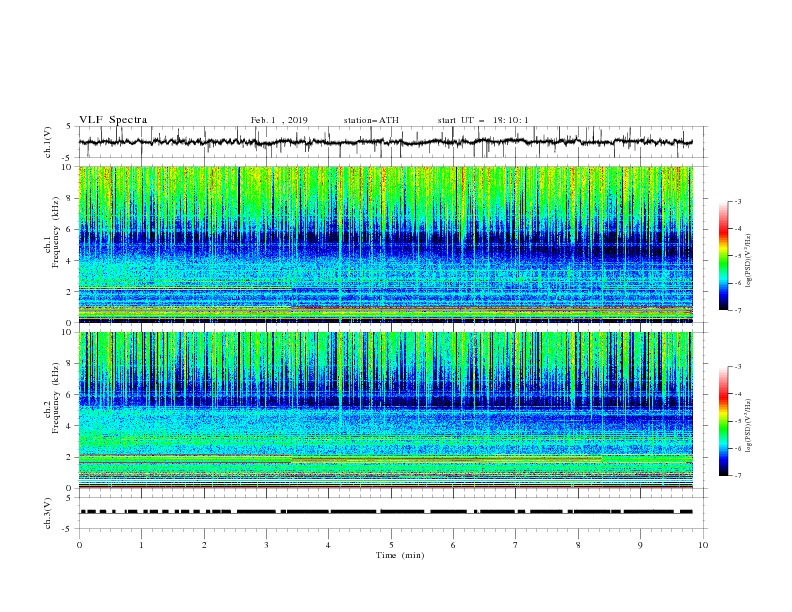Screen dimensions: 792x612
Task: Click inside the ch.2 spectrogram panel
Action: click(385, 410)
